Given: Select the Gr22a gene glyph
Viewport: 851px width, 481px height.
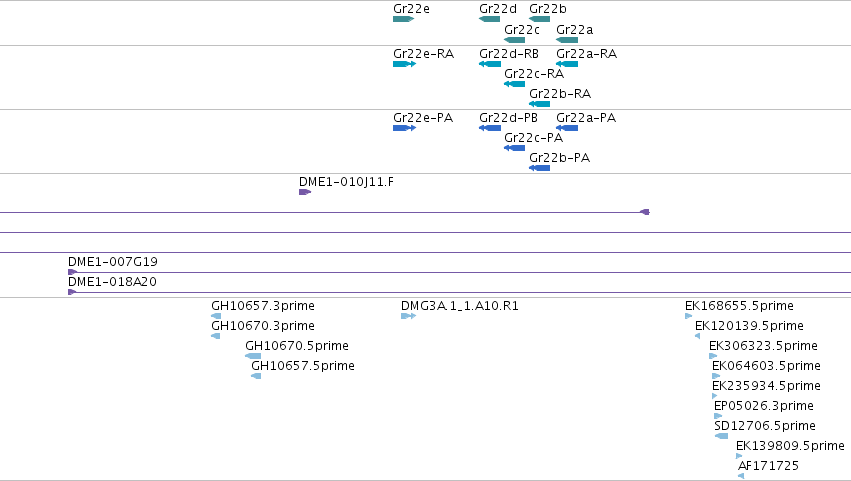Looking at the screenshot, I should point(567,40).
